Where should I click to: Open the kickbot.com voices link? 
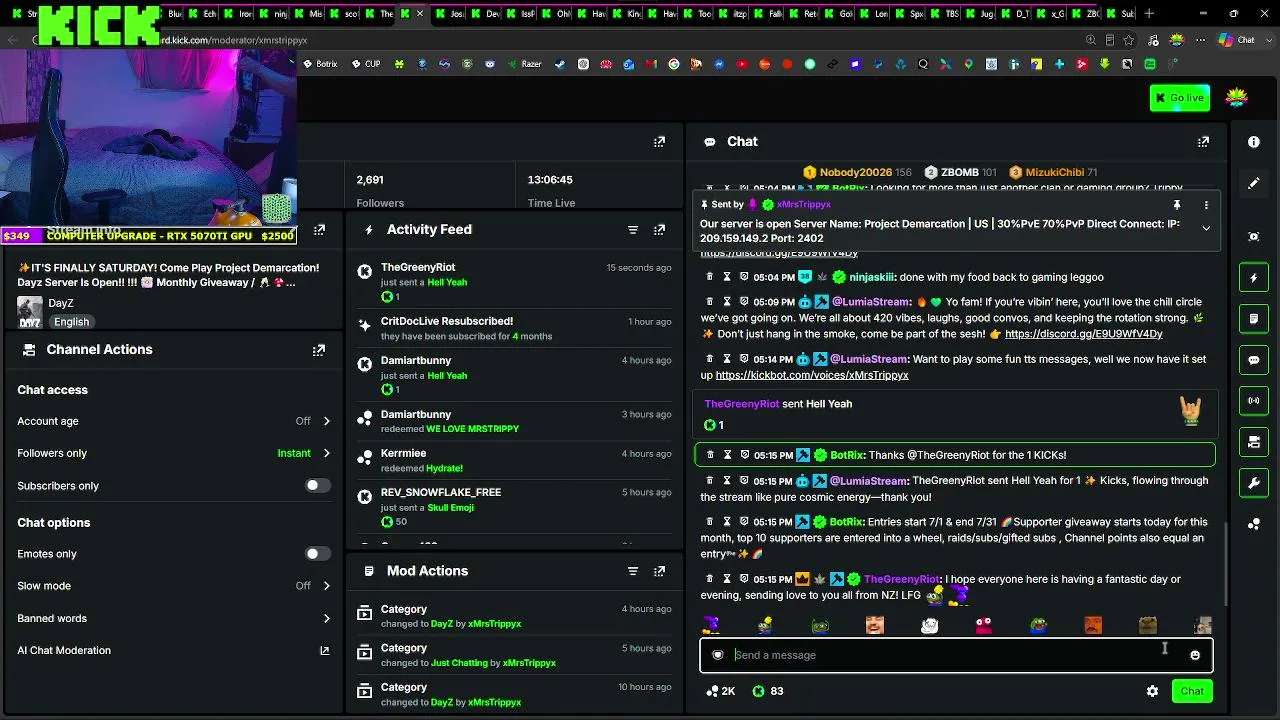(x=812, y=375)
